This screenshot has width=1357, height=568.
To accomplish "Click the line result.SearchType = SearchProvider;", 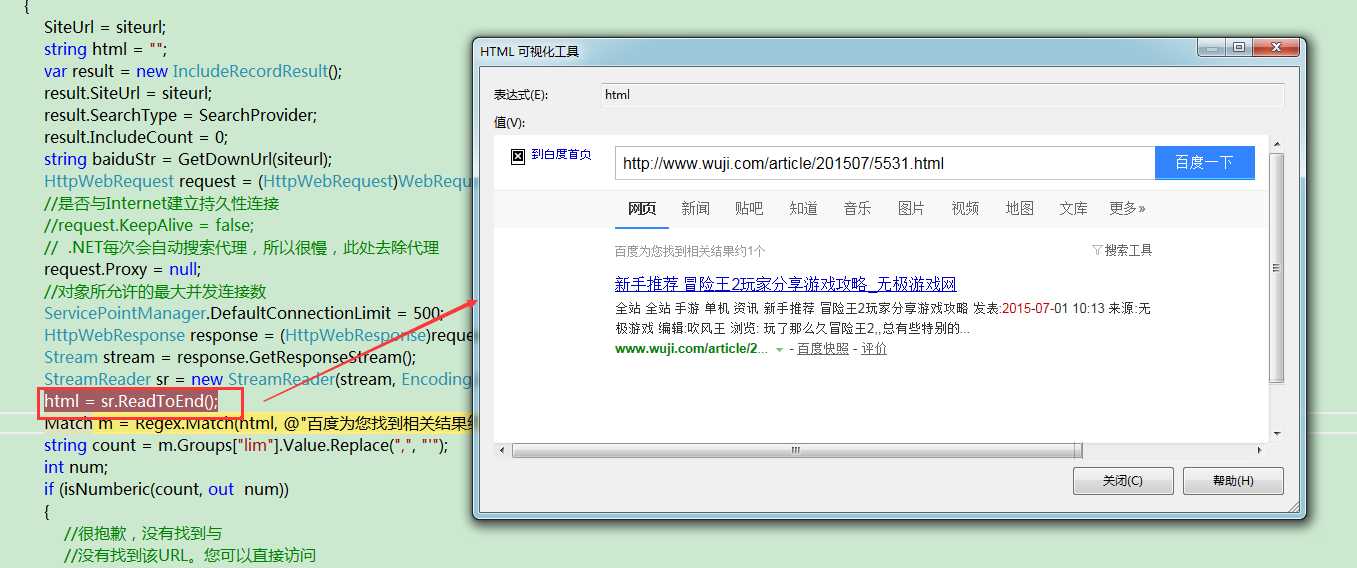I will click(180, 115).
